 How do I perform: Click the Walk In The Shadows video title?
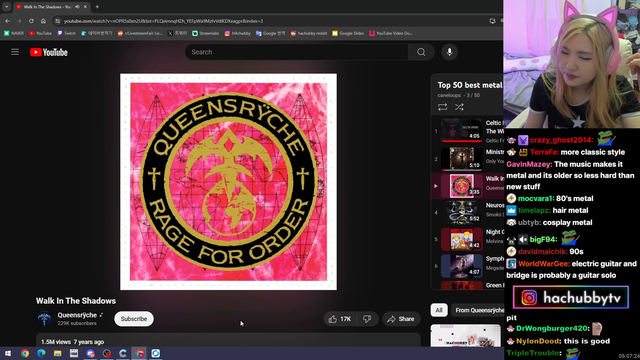coord(76,301)
